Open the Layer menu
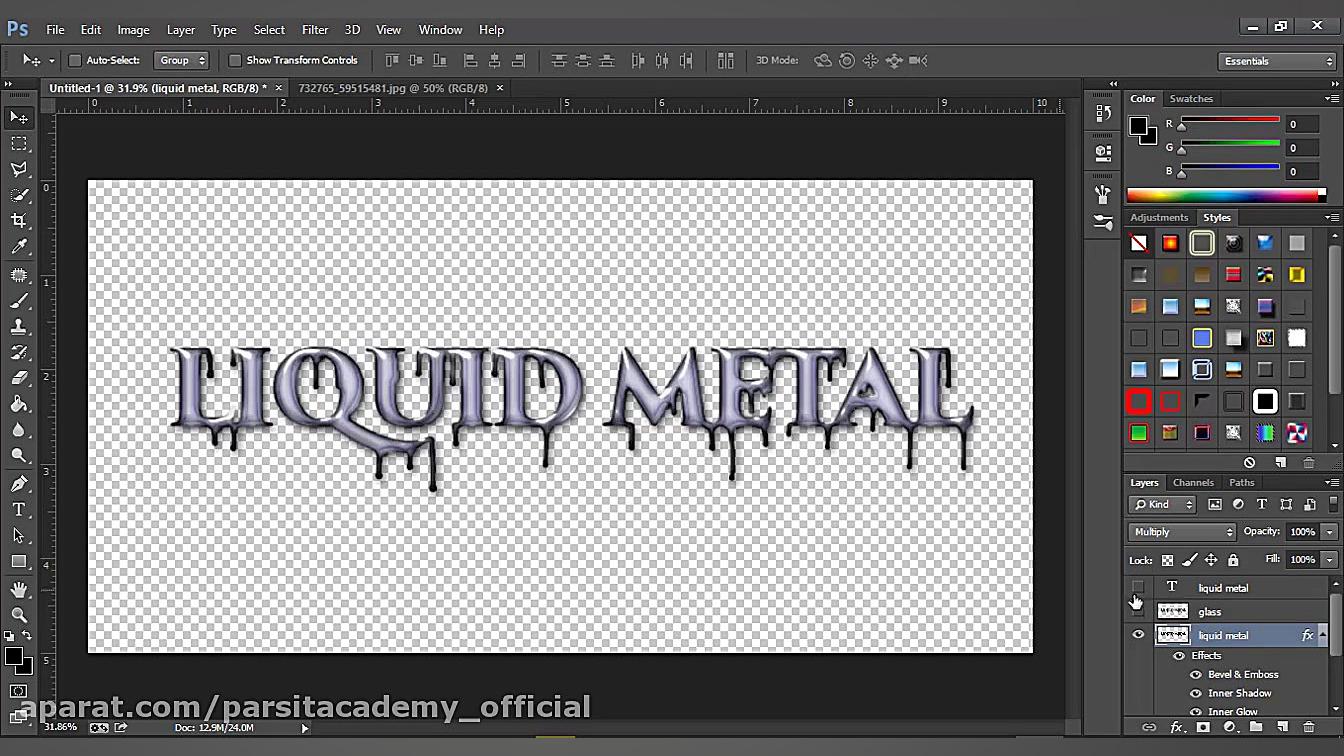The image size is (1344, 756). [181, 30]
